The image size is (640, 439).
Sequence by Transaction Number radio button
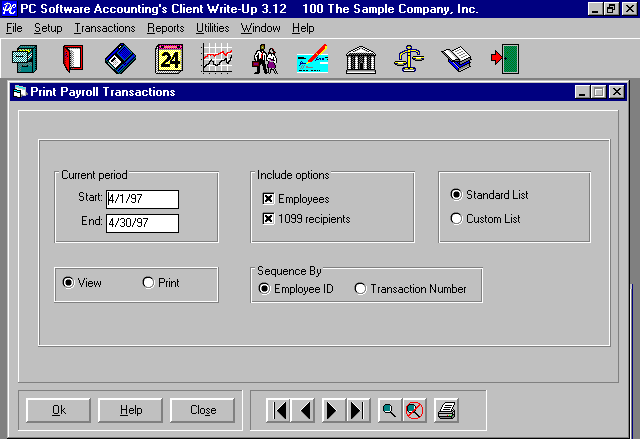click(x=360, y=289)
